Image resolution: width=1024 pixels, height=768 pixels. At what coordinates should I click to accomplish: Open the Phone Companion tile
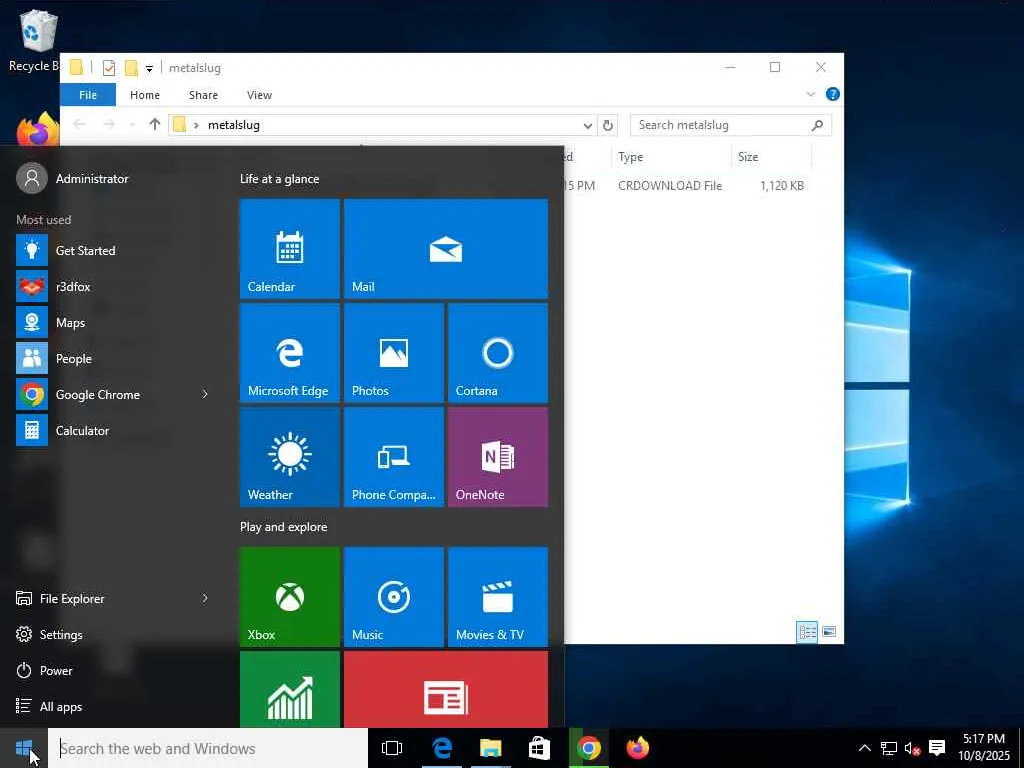394,456
